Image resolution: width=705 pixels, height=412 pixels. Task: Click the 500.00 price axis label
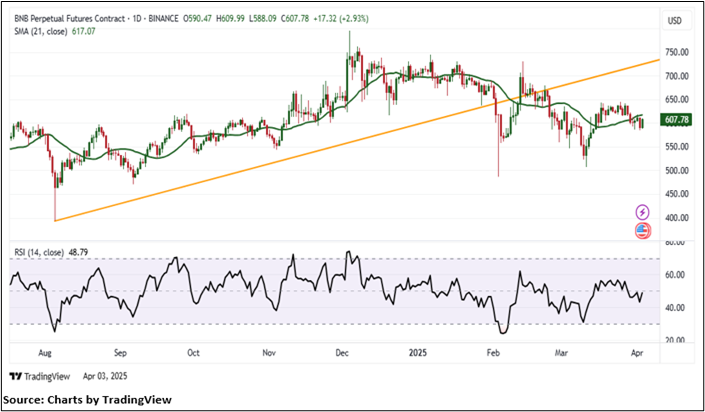click(x=677, y=170)
